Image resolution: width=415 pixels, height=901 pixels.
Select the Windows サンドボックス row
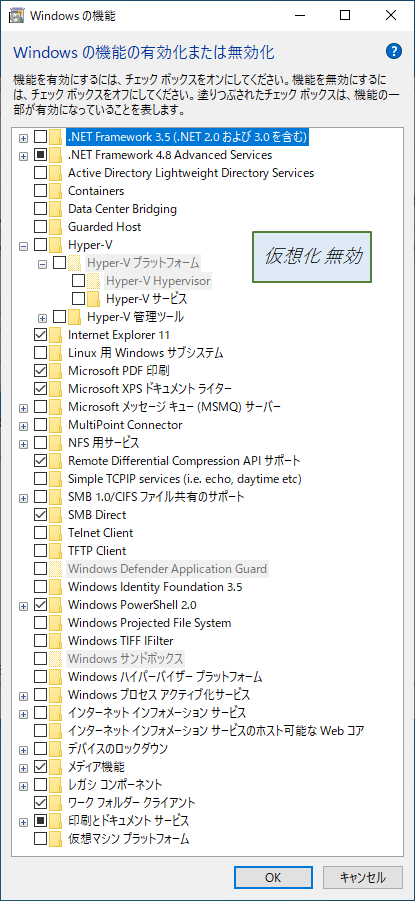tap(126, 658)
